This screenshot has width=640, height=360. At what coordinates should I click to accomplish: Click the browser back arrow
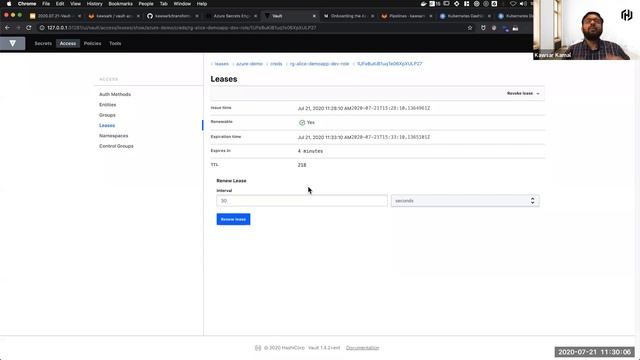[7, 28]
